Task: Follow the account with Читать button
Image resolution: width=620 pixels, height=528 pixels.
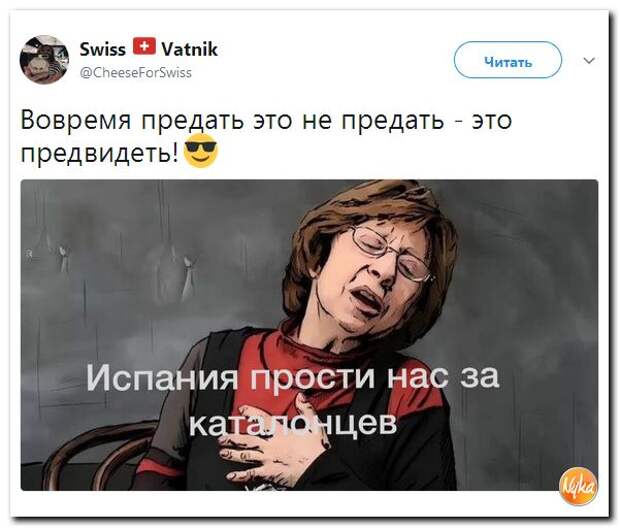Action: click(x=508, y=60)
